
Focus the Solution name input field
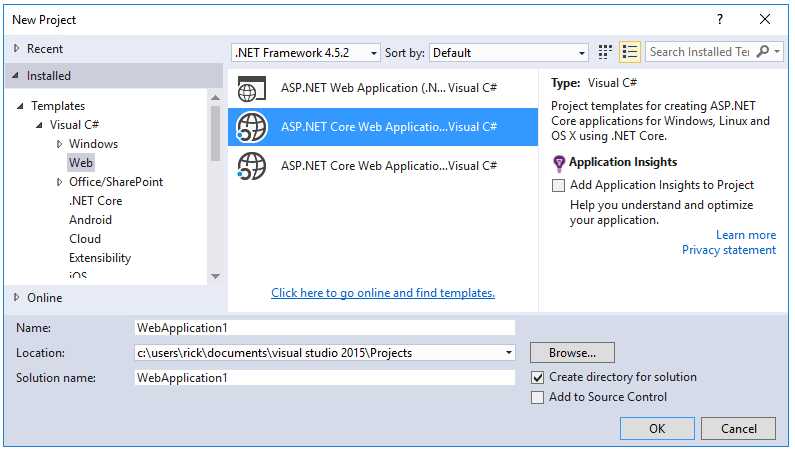325,378
